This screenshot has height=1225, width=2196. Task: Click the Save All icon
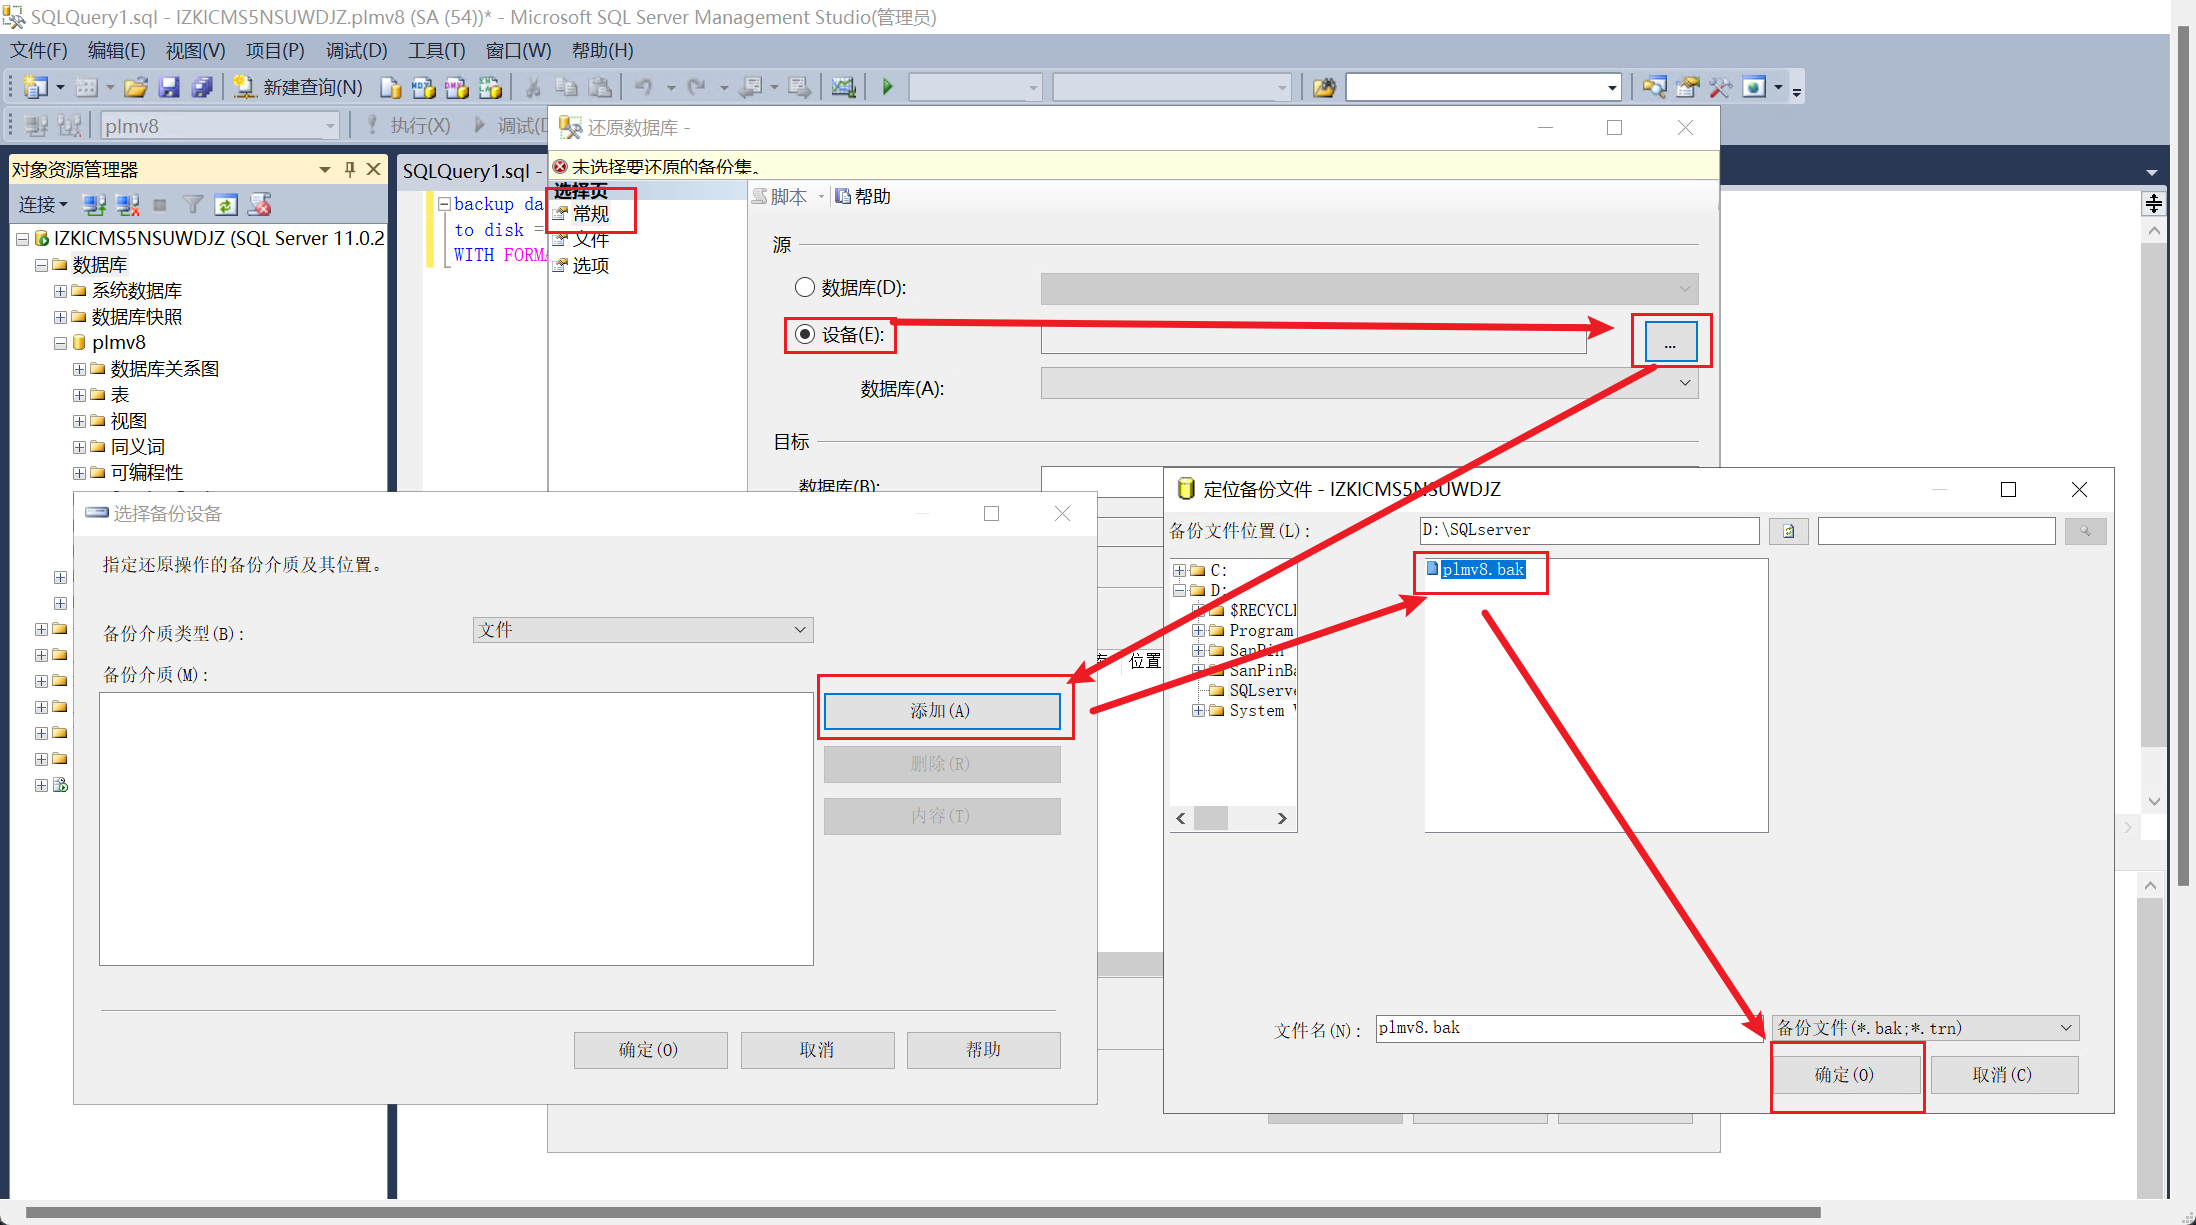click(x=202, y=88)
